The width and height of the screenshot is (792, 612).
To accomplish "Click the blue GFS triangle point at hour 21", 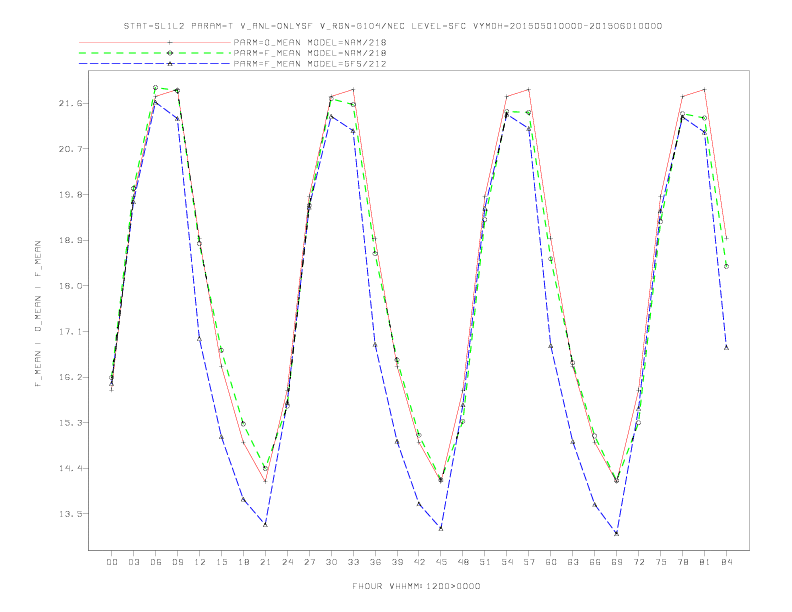I will click(265, 525).
